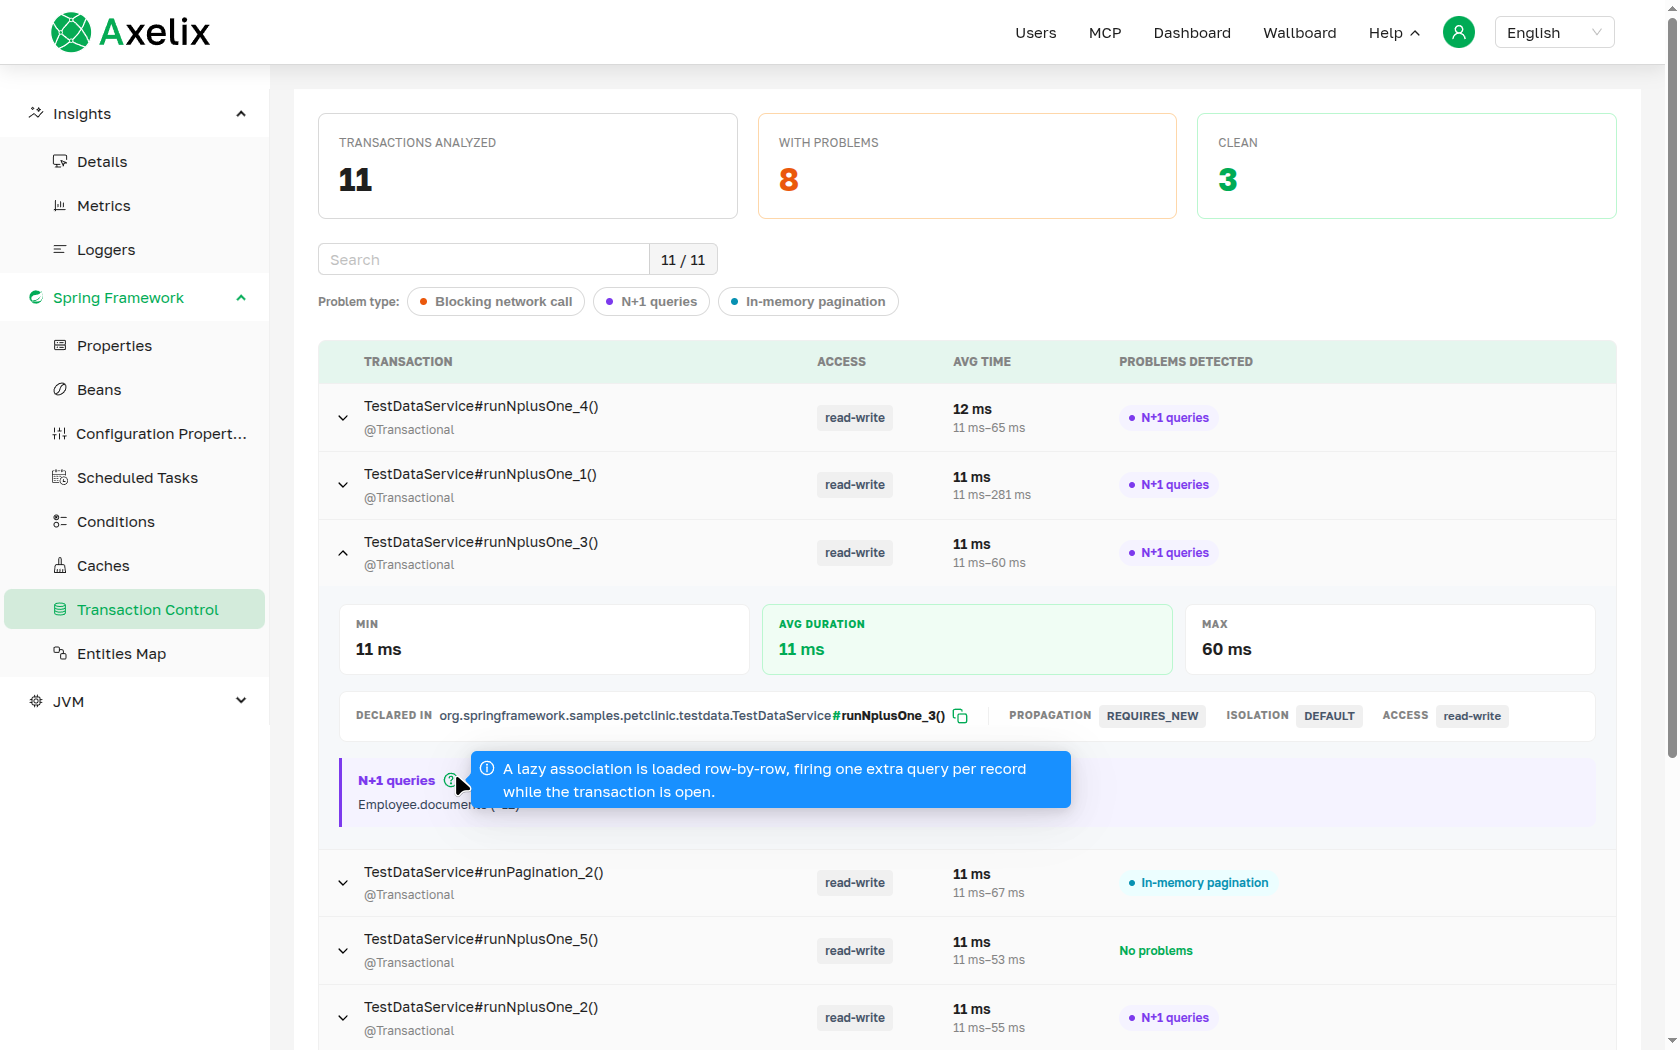Toggle the In-memory pagination filter
The height and width of the screenshot is (1050, 1680).
click(808, 301)
